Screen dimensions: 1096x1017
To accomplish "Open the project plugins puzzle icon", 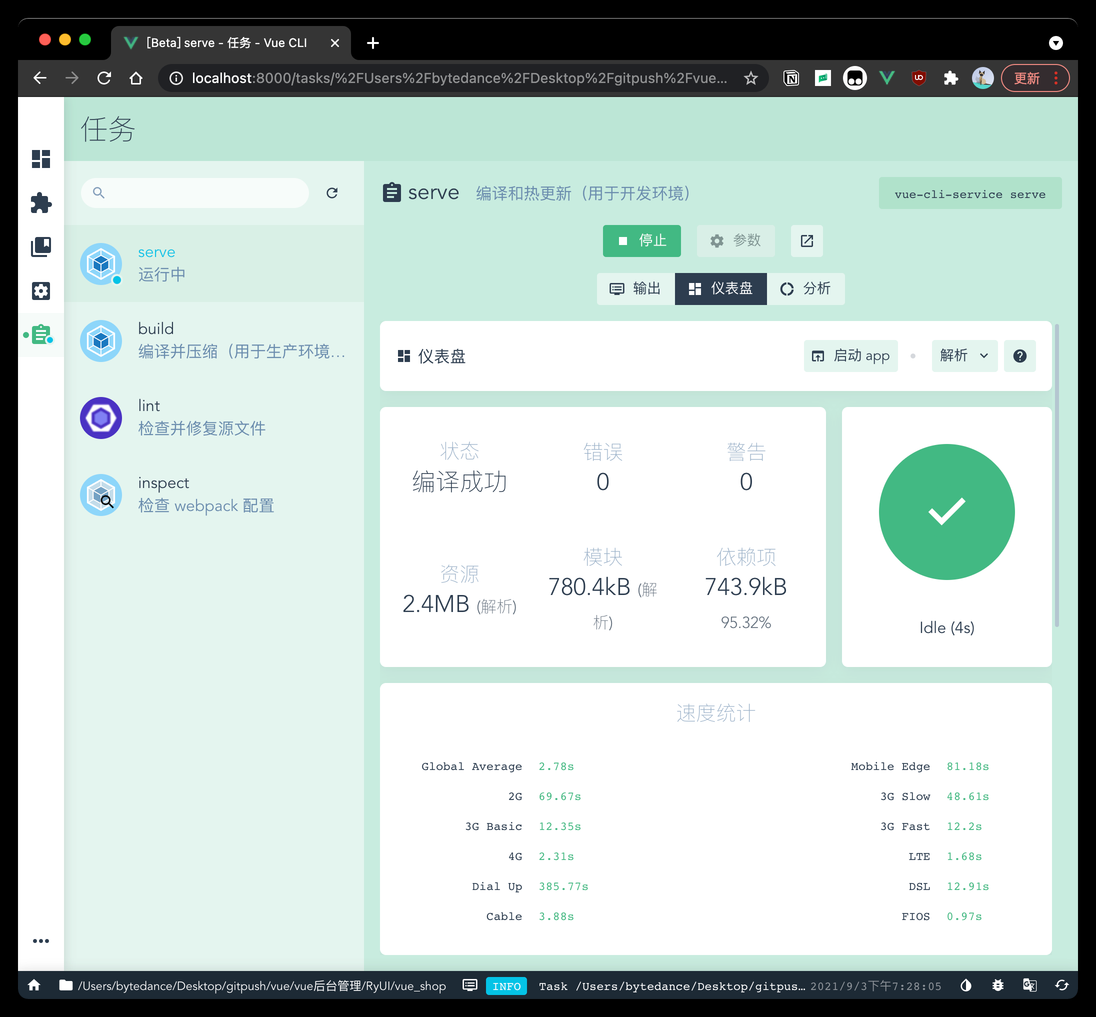I will click(41, 203).
